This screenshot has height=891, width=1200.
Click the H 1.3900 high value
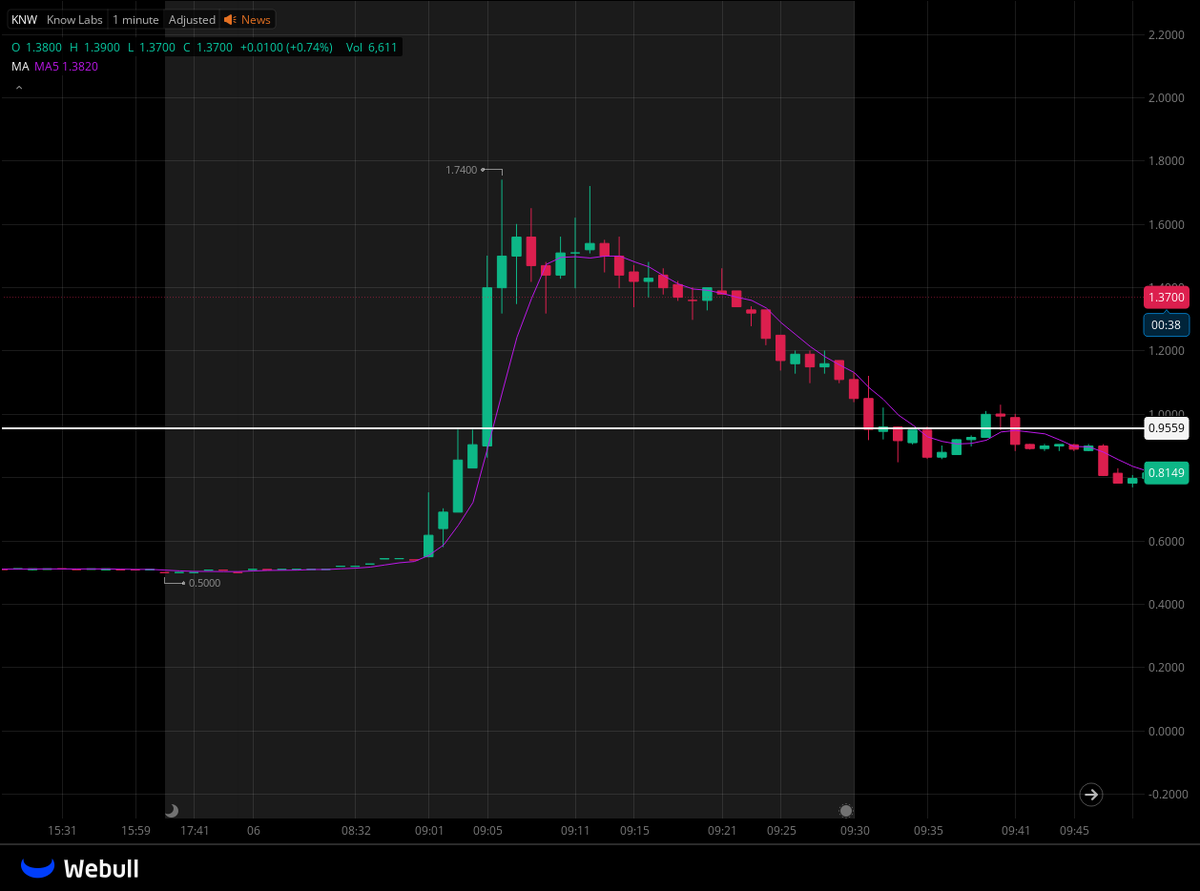pos(94,47)
